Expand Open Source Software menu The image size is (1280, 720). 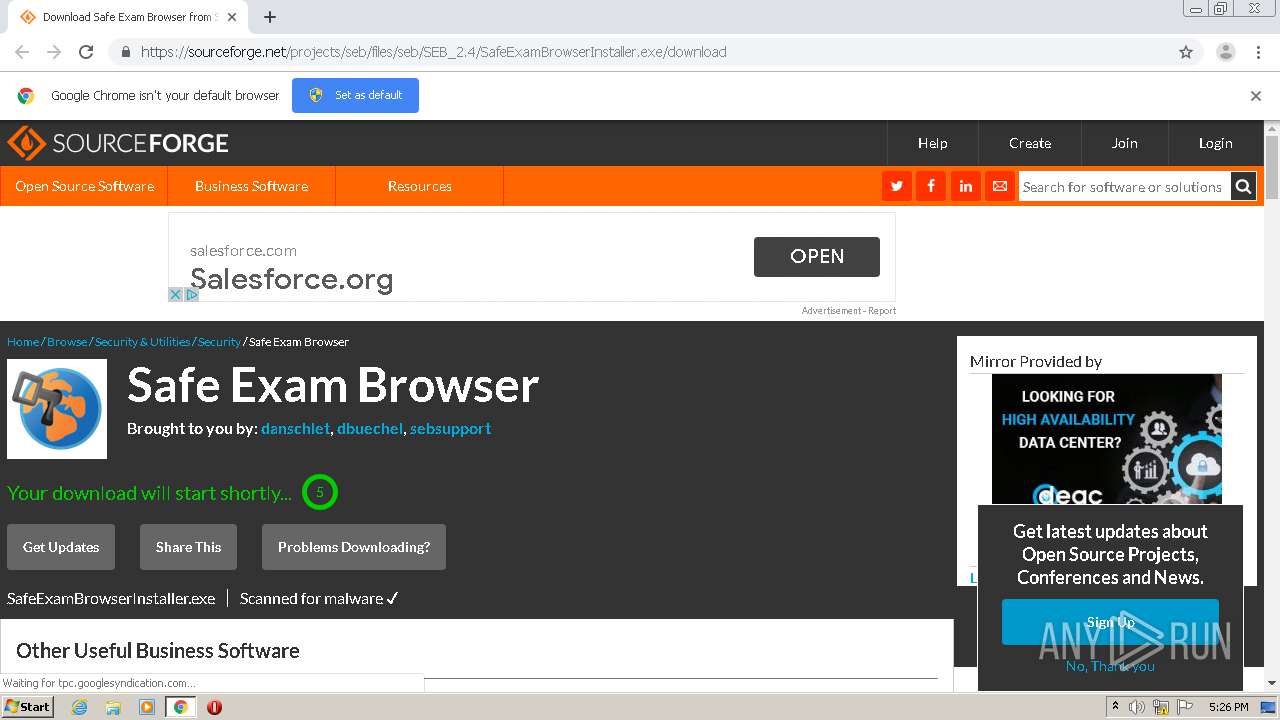coord(84,186)
